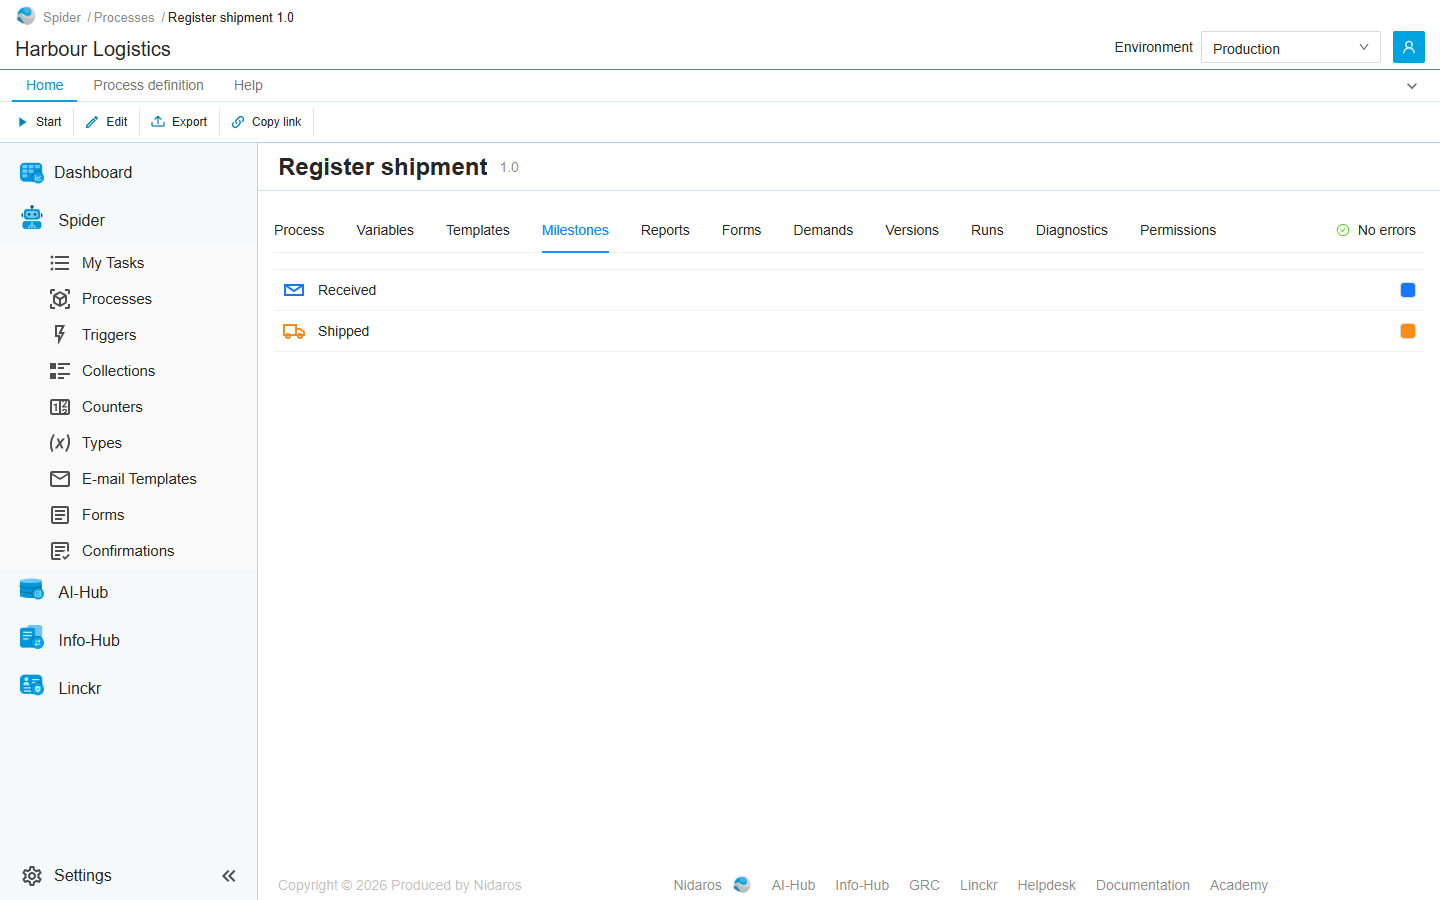This screenshot has height=900, width=1440.
Task: Click the Start play icon
Action: pos(22,122)
